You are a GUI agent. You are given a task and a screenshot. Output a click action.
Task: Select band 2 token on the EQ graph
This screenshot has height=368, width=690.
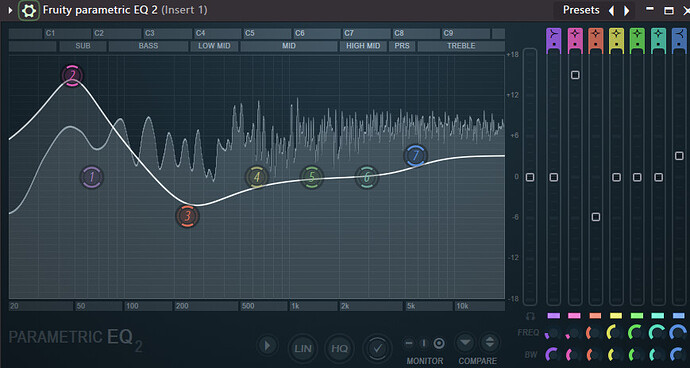pos(72,76)
